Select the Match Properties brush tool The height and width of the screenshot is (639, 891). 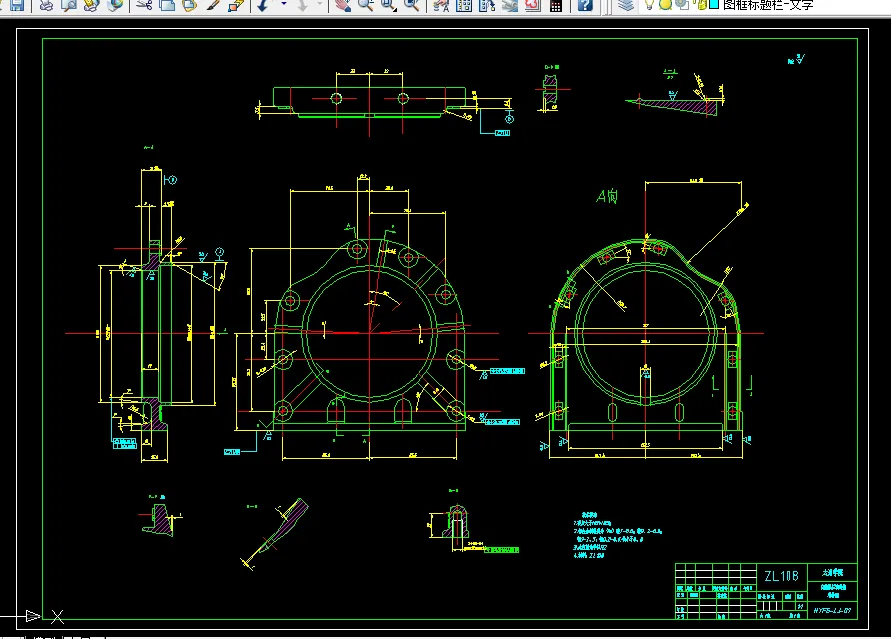pos(213,5)
